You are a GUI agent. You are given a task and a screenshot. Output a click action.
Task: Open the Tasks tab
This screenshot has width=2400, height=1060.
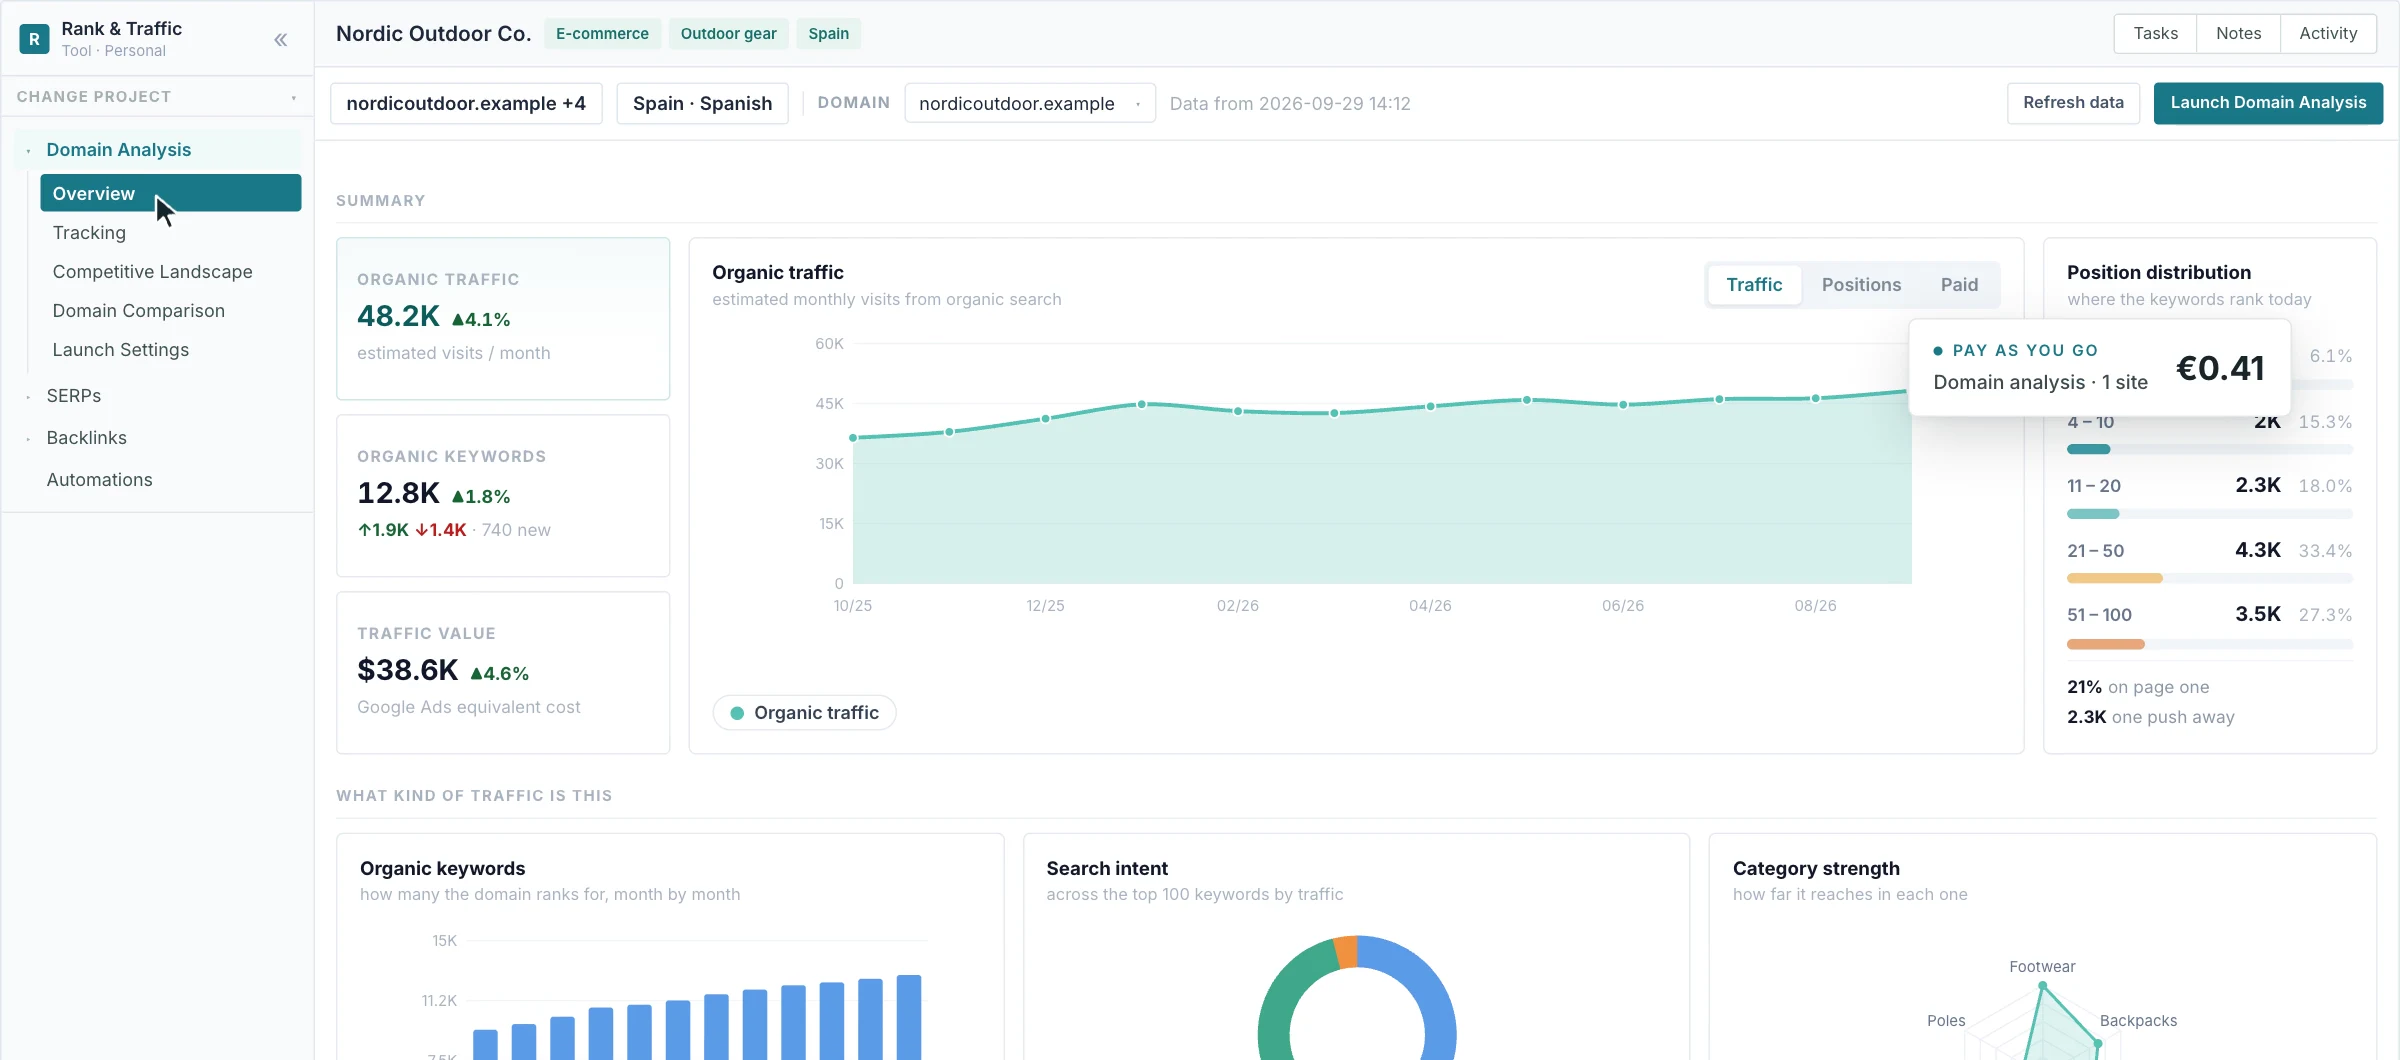pyautogui.click(x=2155, y=33)
